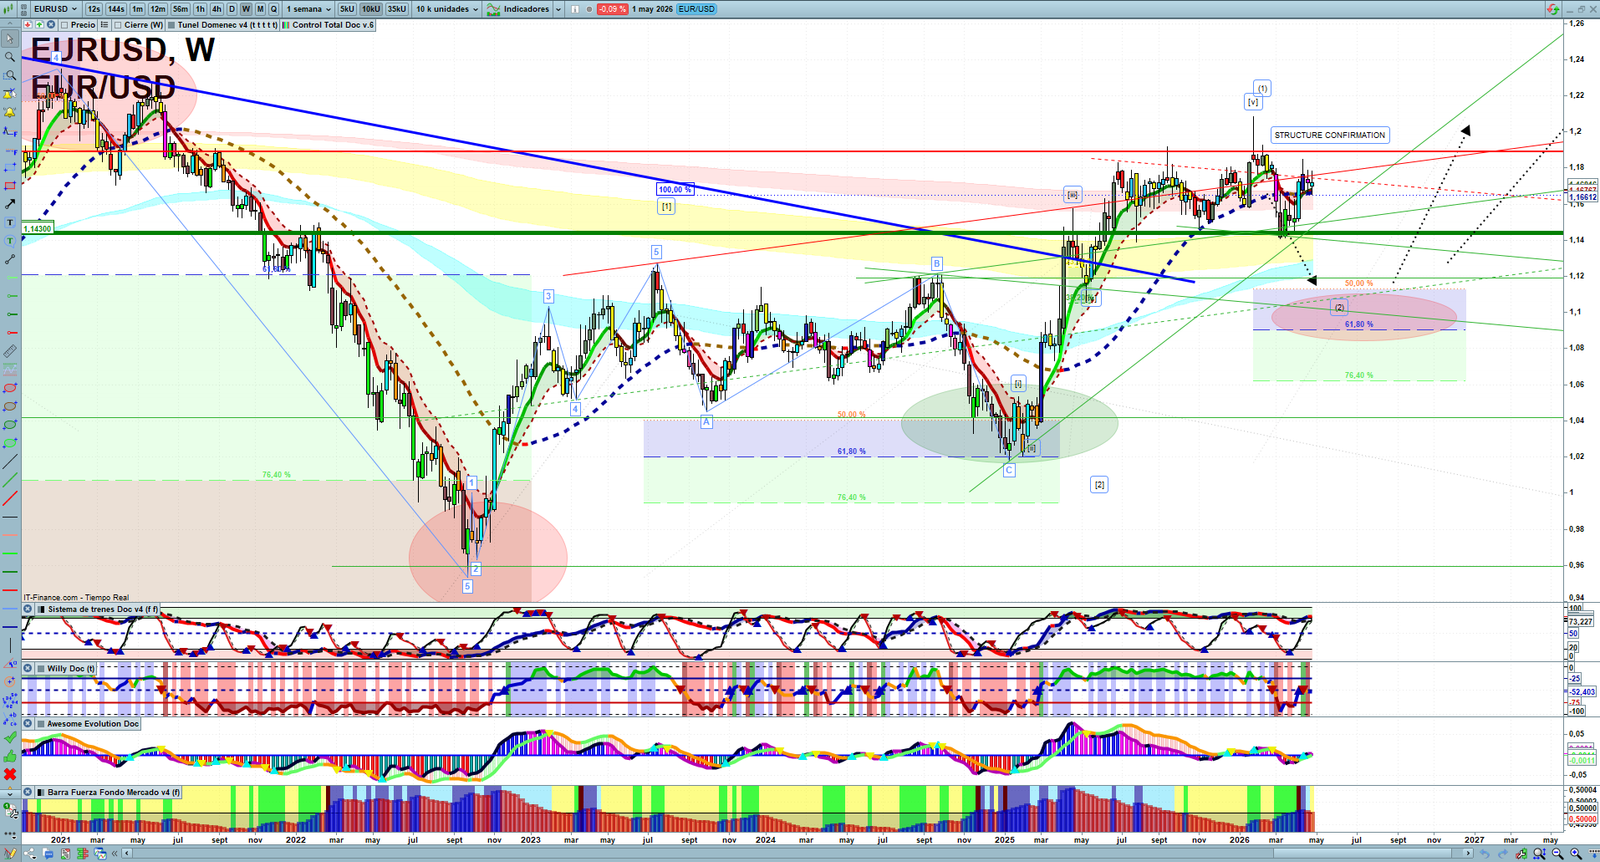Open the chat bubbles icon in bottom bar

48,853
